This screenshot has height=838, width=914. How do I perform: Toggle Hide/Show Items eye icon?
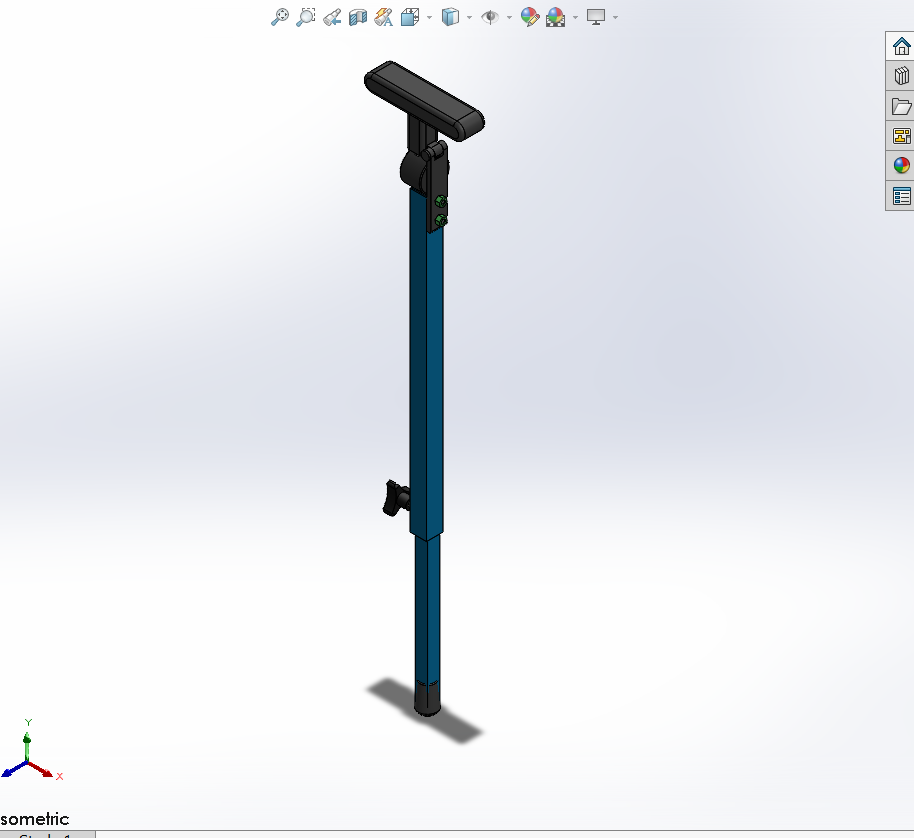(x=490, y=17)
